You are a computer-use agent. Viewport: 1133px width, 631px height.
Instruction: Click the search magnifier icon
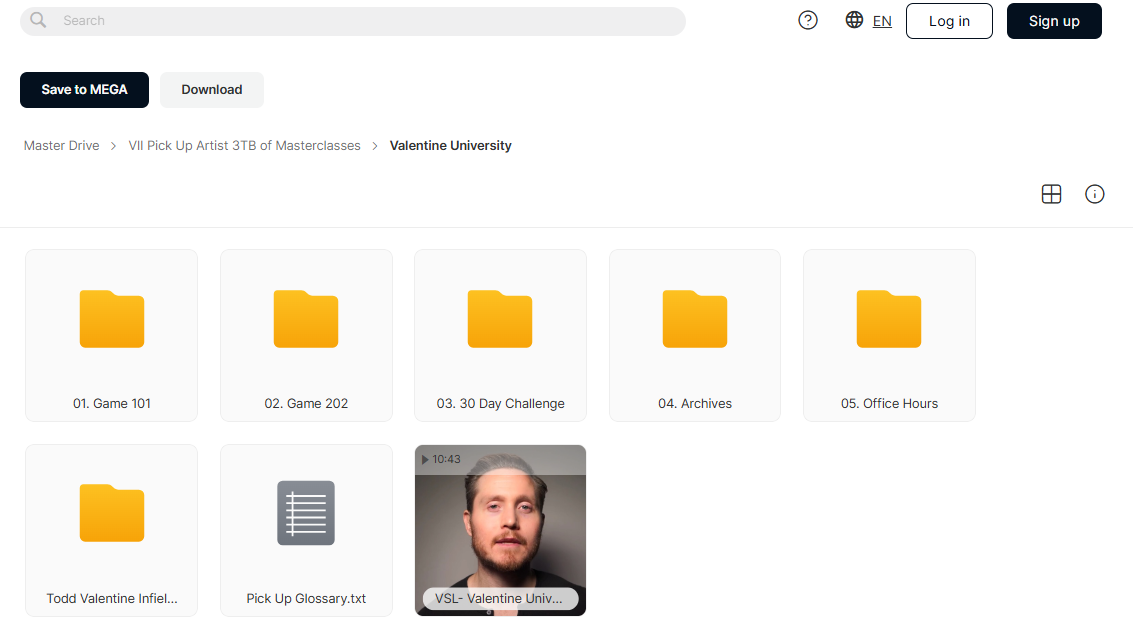tap(38, 20)
